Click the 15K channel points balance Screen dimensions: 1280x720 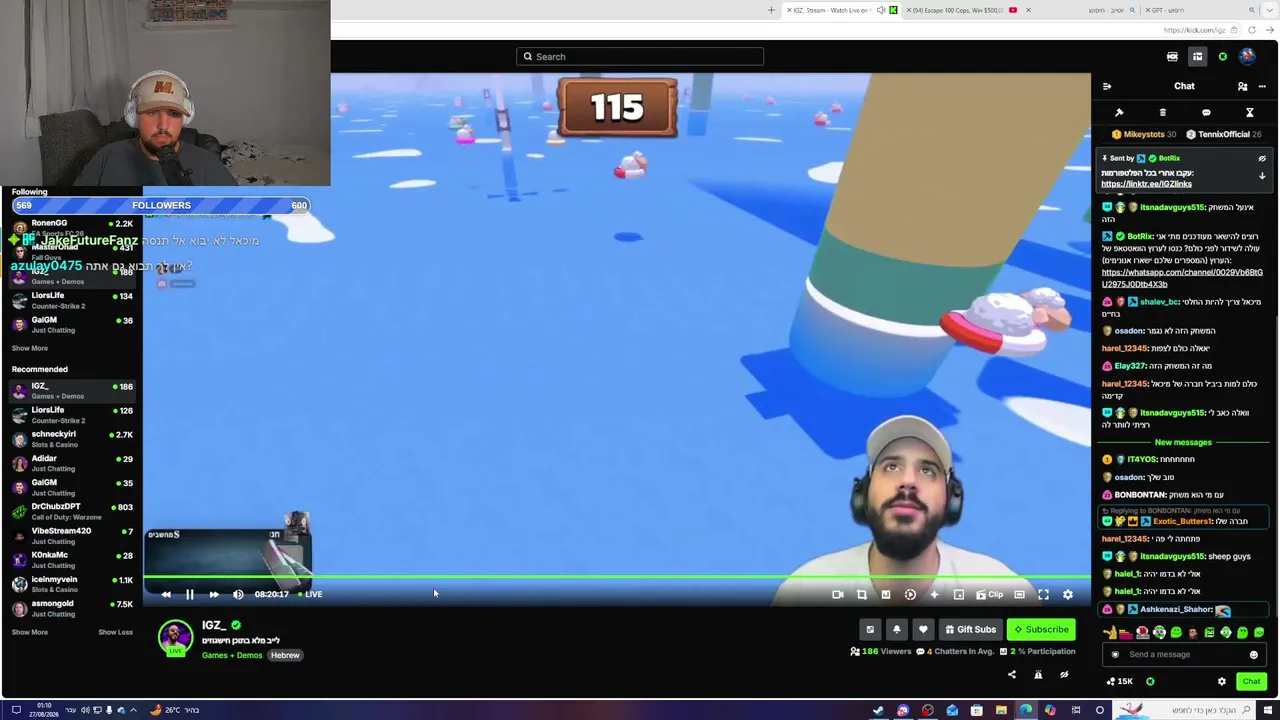tap(1120, 681)
